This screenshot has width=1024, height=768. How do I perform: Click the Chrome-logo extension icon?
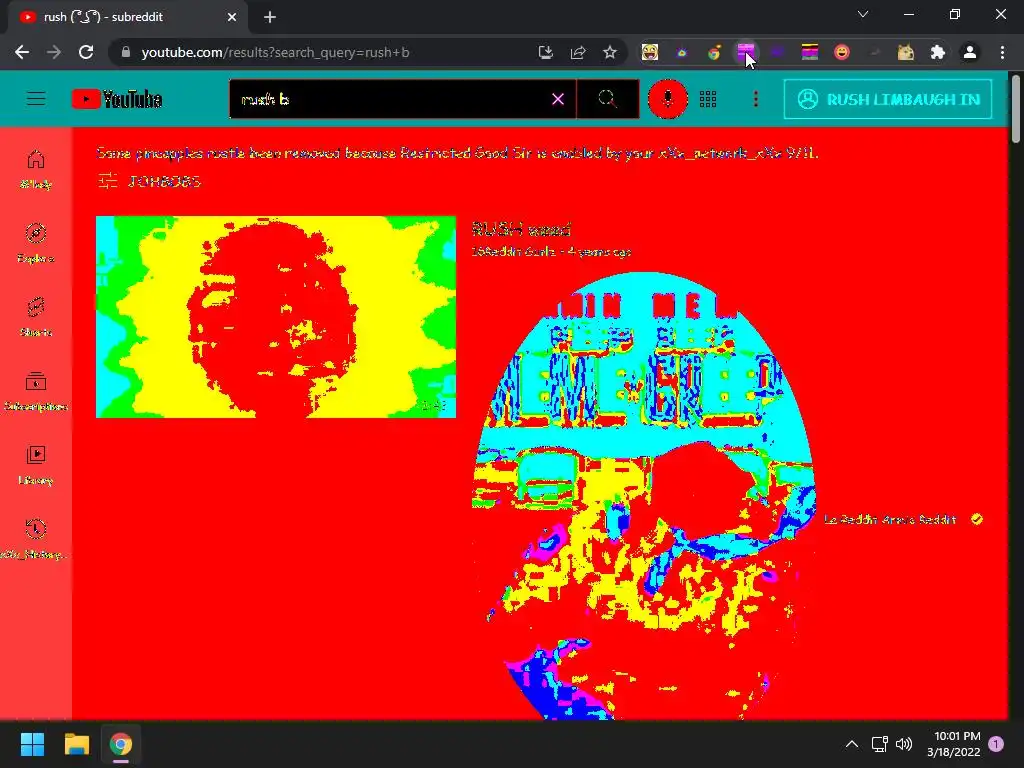tap(714, 52)
